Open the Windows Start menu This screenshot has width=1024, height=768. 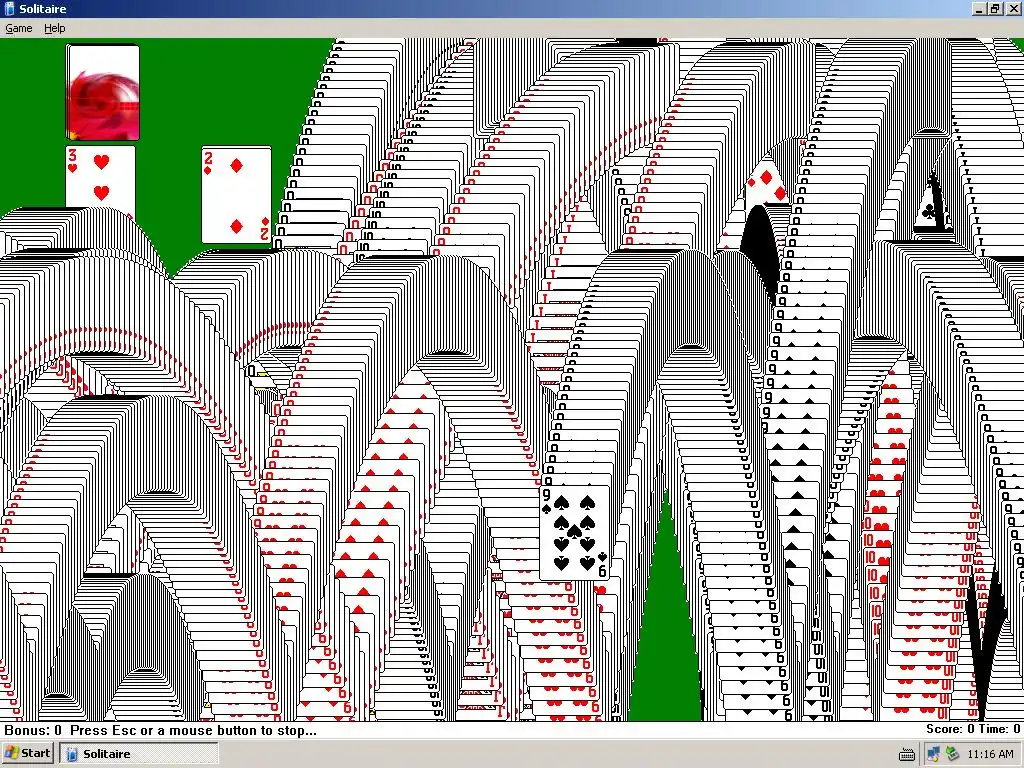(27, 753)
